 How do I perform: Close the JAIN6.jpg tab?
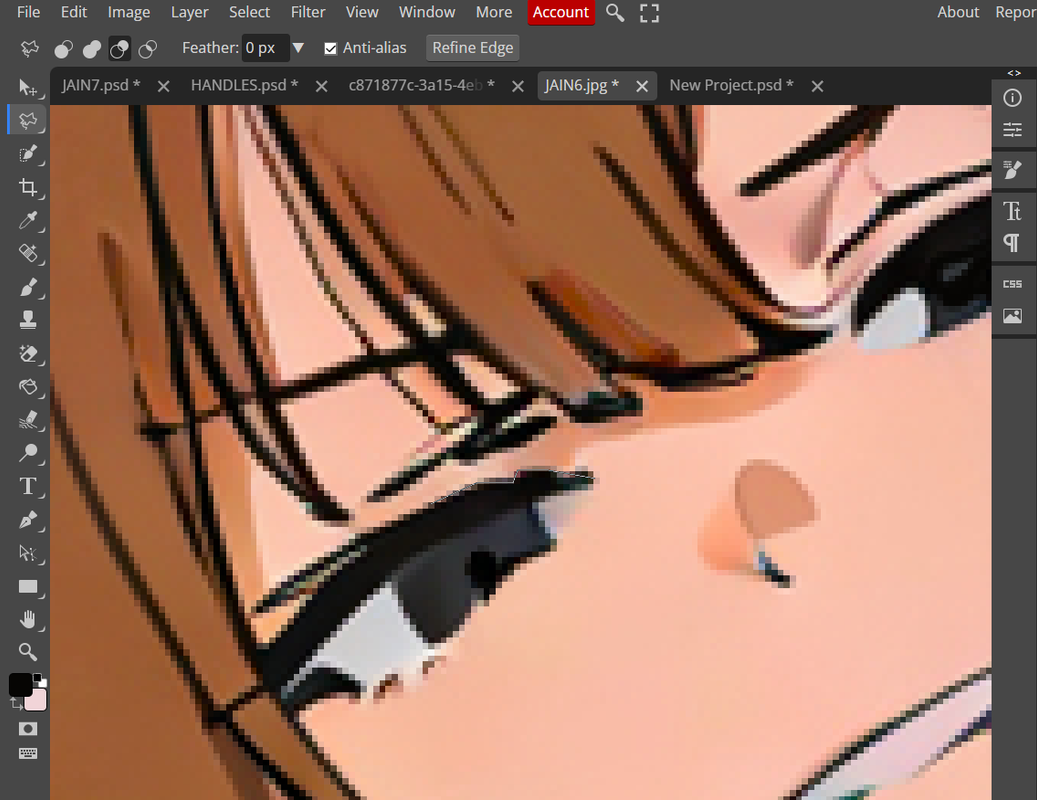point(642,87)
